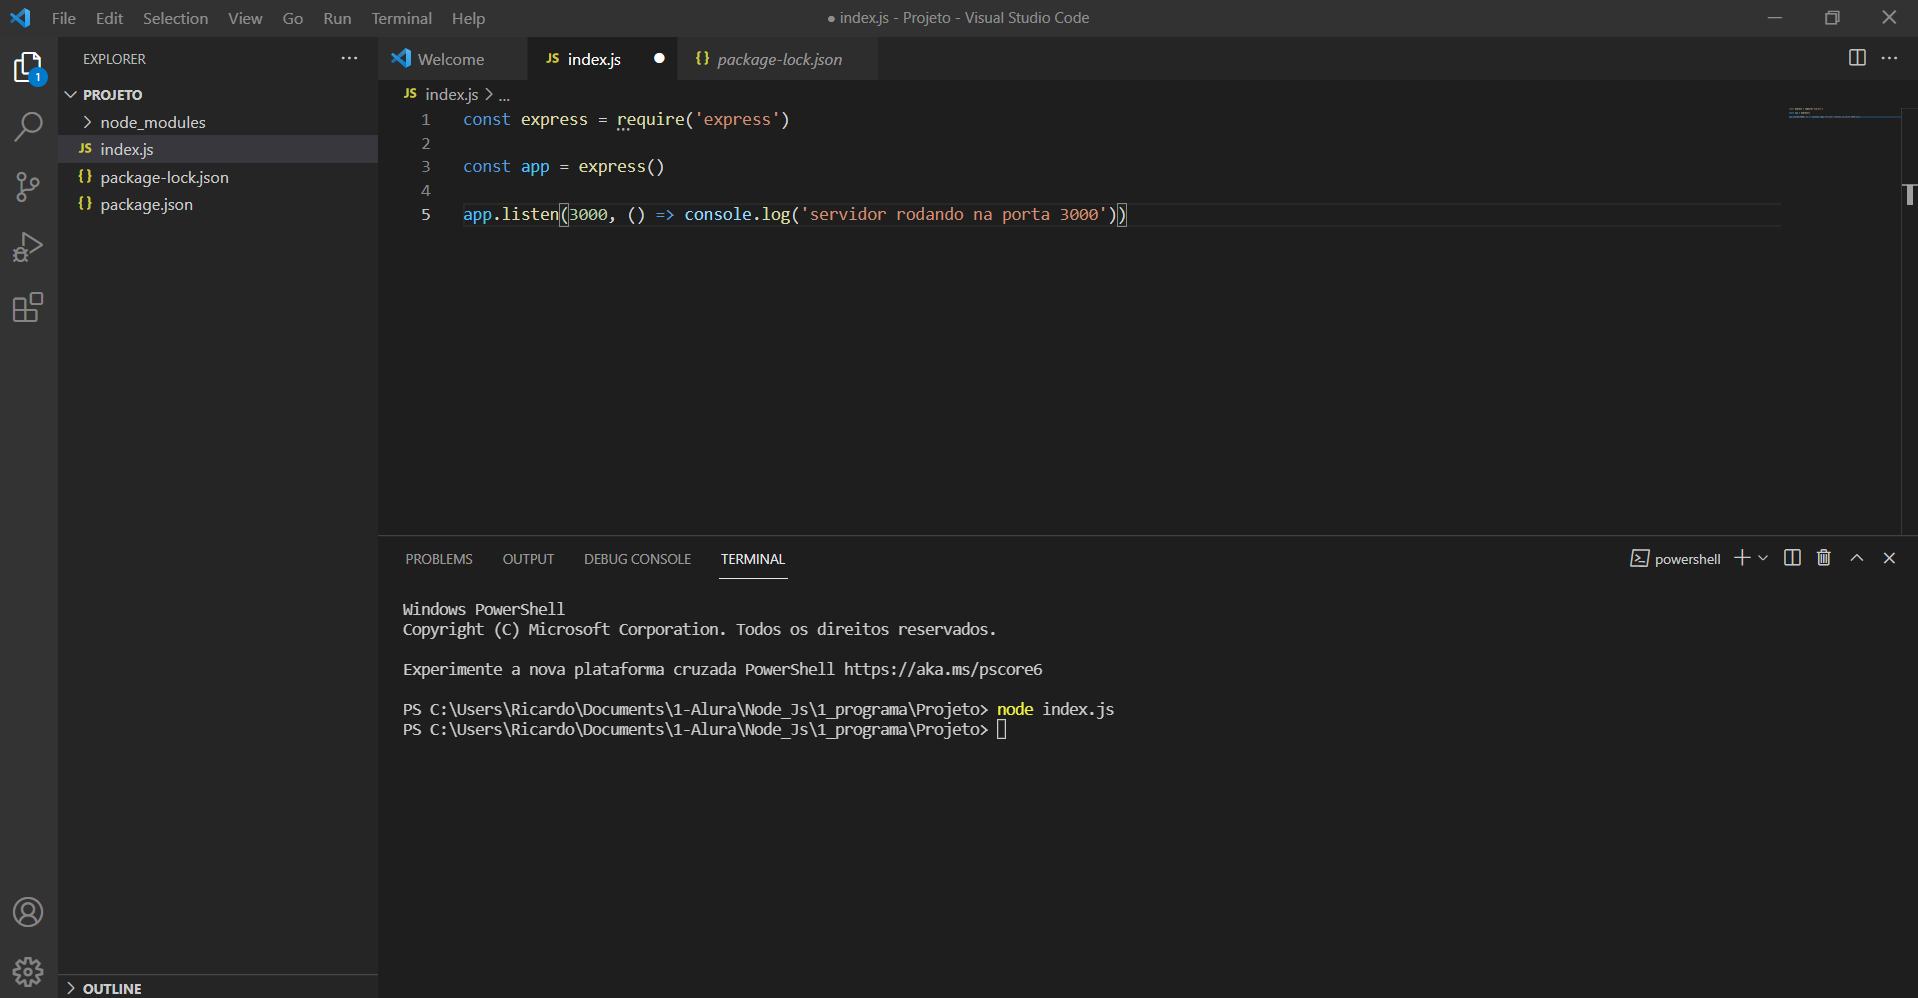Open the aka.ms/pscore6 link in terminal
This screenshot has height=998, width=1918.
pyautogui.click(x=942, y=669)
